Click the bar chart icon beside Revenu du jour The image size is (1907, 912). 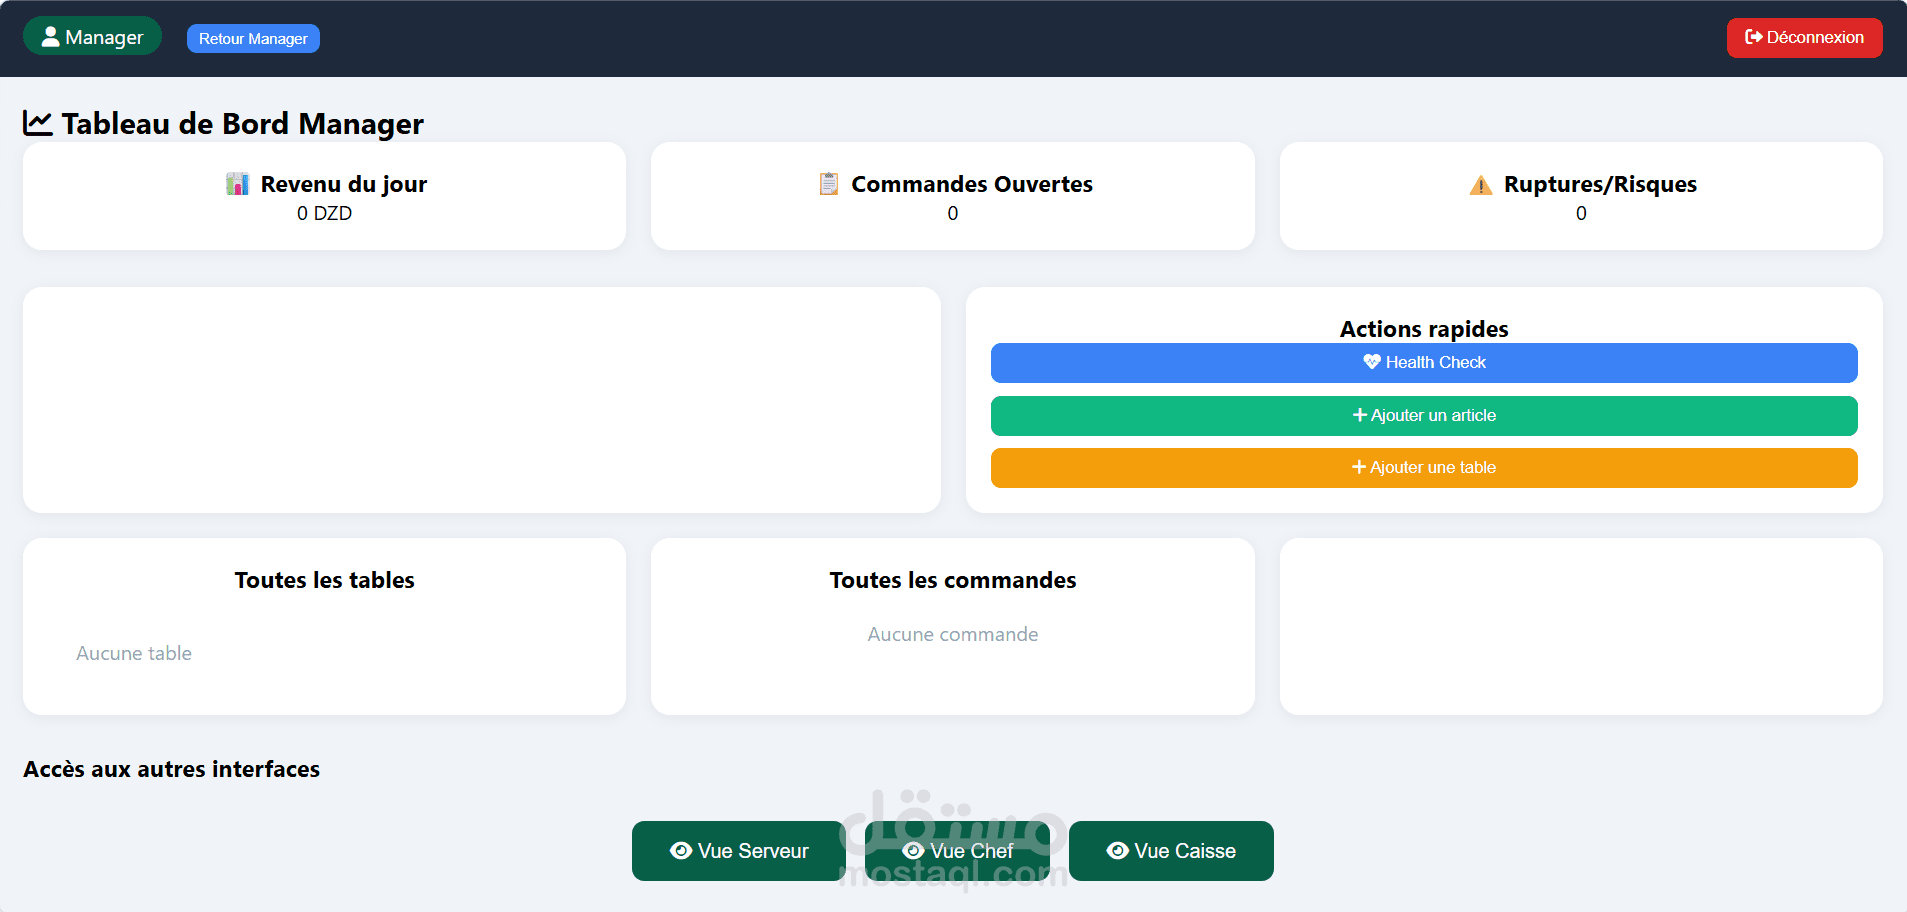pyautogui.click(x=237, y=184)
